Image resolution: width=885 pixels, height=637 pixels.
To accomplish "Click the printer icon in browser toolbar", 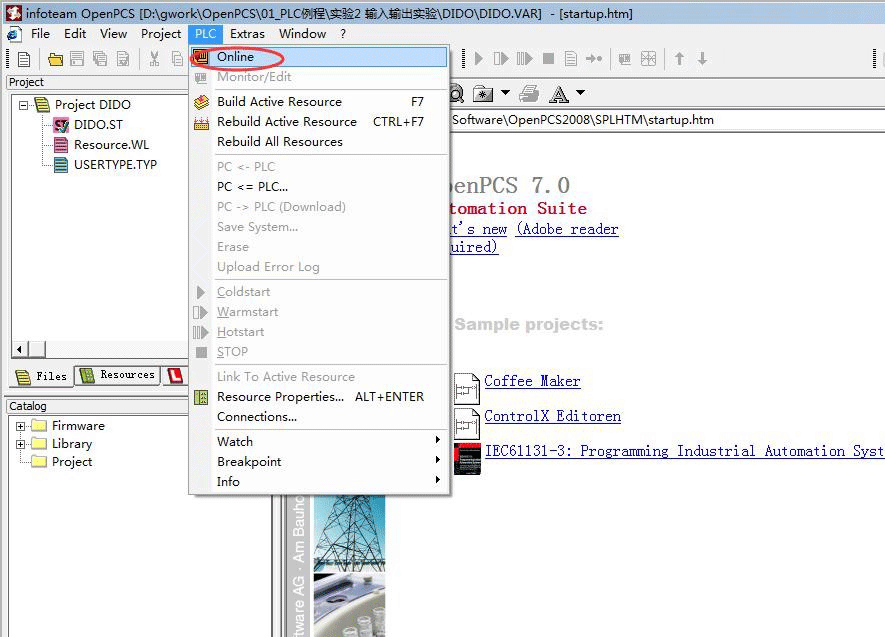I will click(x=529, y=94).
